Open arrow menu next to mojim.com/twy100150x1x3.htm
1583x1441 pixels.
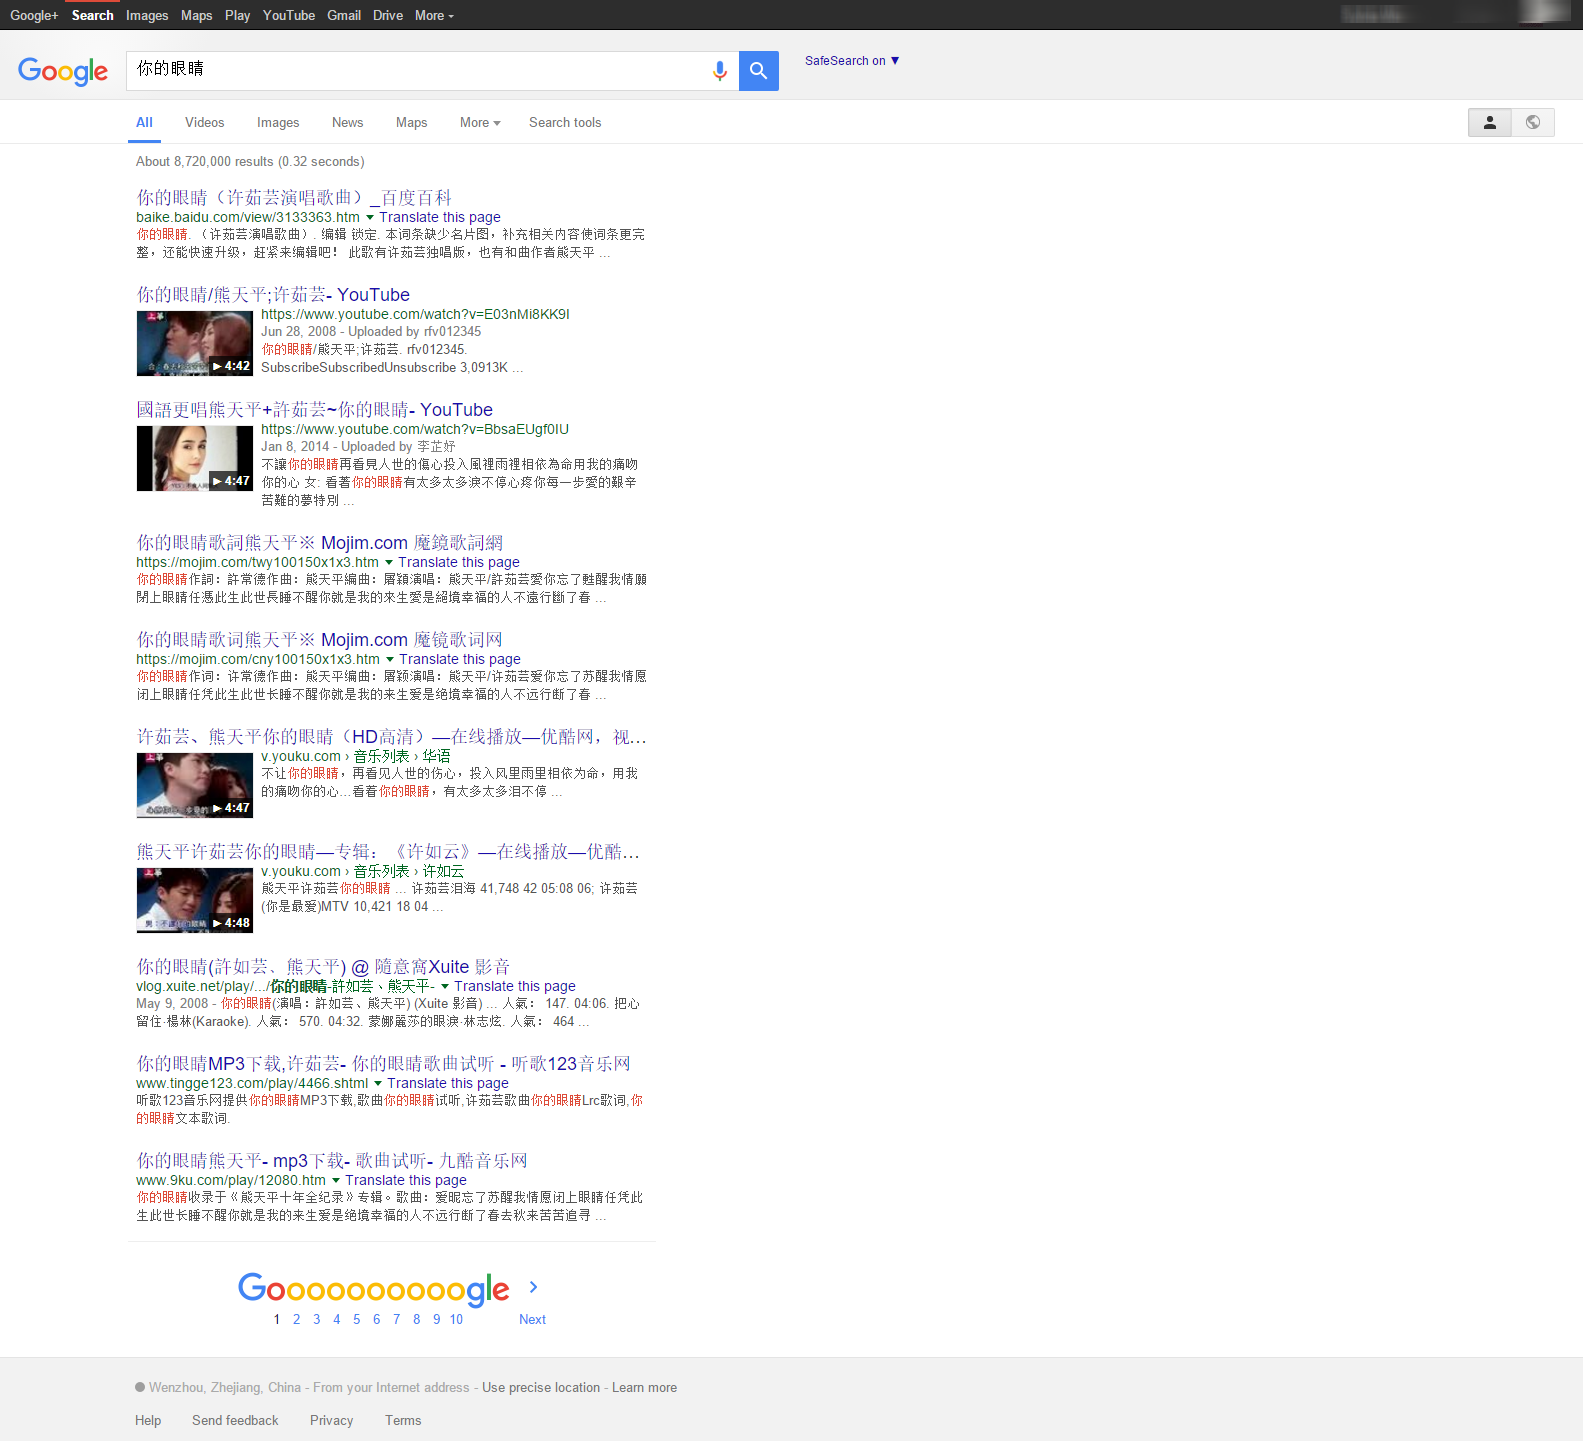tap(389, 562)
